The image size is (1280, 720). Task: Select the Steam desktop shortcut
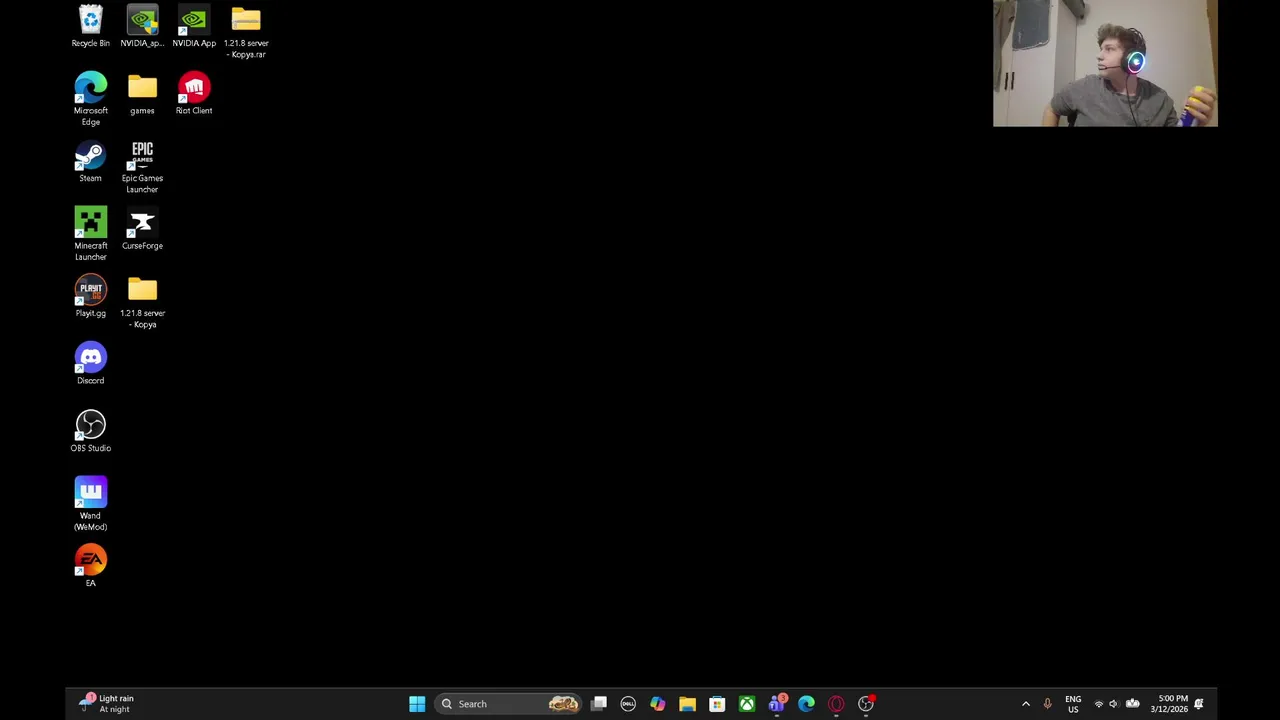(x=90, y=162)
